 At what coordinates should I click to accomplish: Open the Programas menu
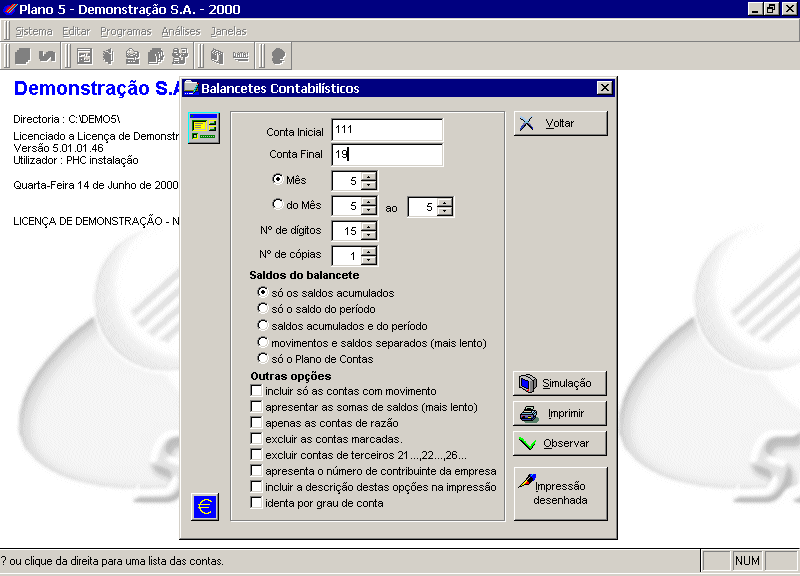[126, 31]
